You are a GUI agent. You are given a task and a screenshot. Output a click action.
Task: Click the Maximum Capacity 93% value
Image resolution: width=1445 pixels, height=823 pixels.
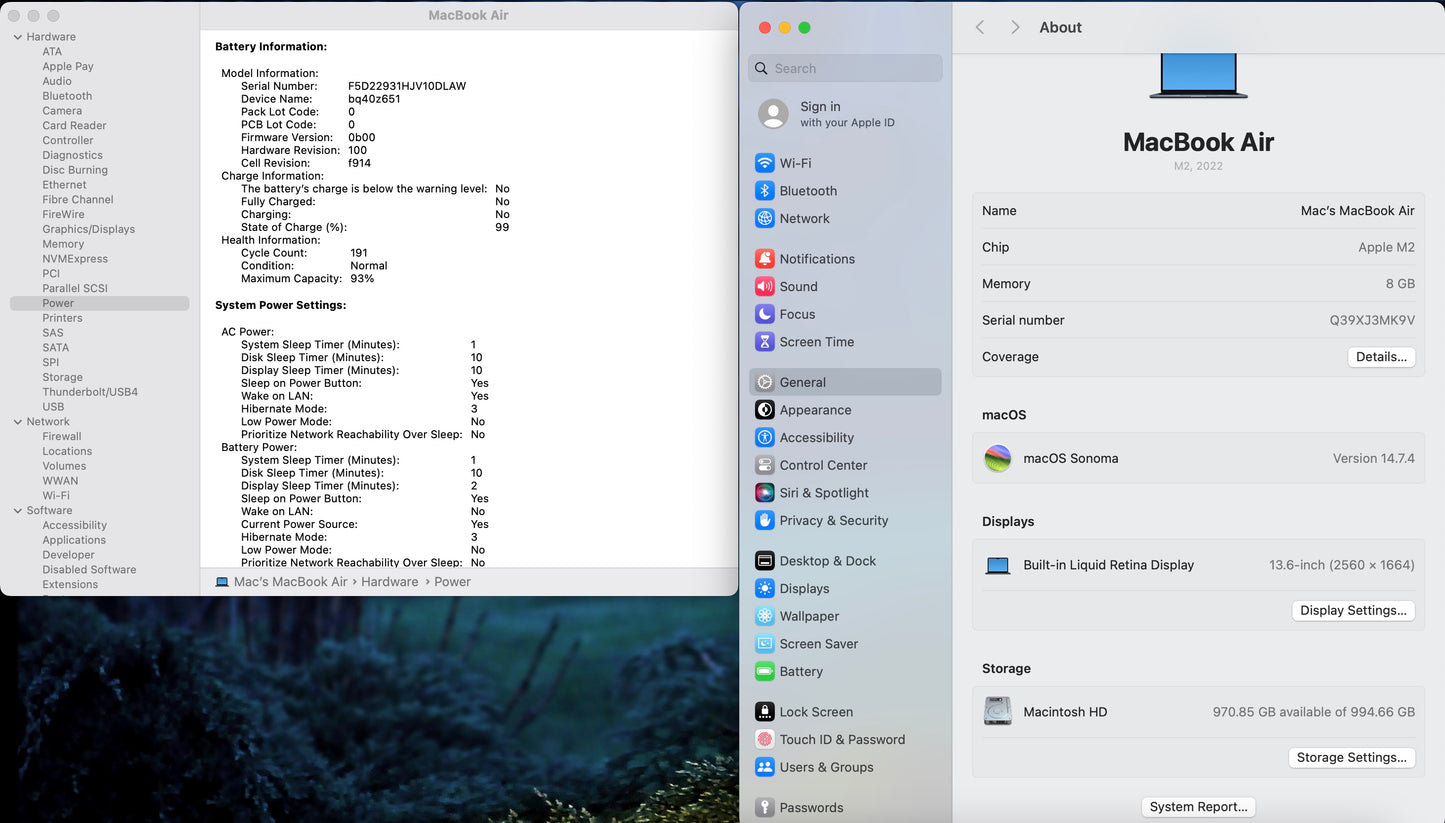pyautogui.click(x=362, y=279)
